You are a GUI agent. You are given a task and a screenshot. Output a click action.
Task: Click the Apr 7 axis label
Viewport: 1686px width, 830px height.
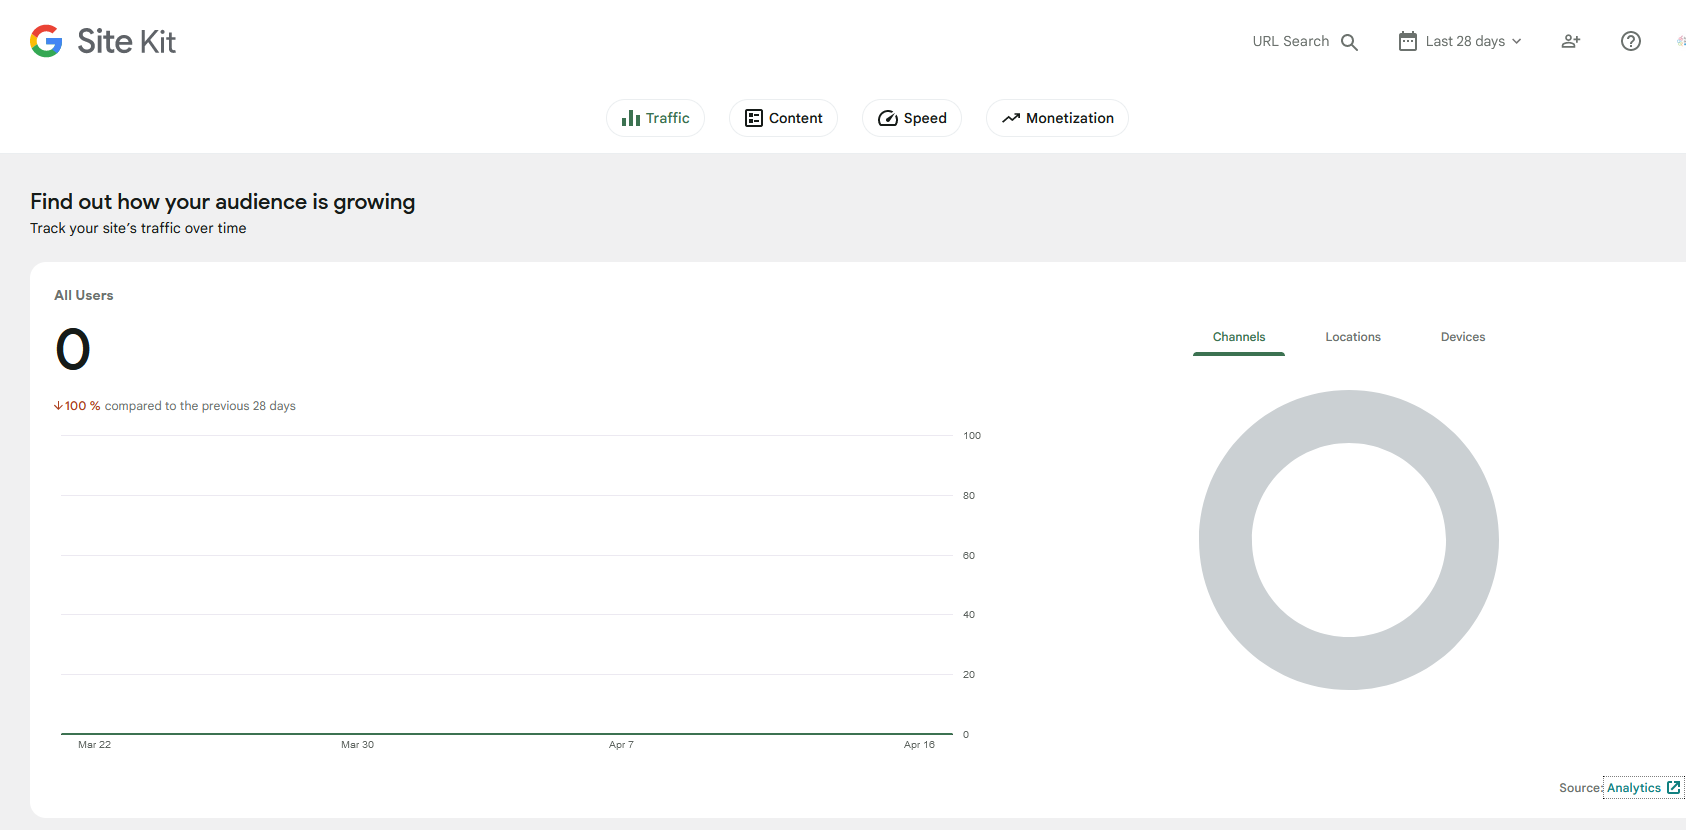coord(621,745)
